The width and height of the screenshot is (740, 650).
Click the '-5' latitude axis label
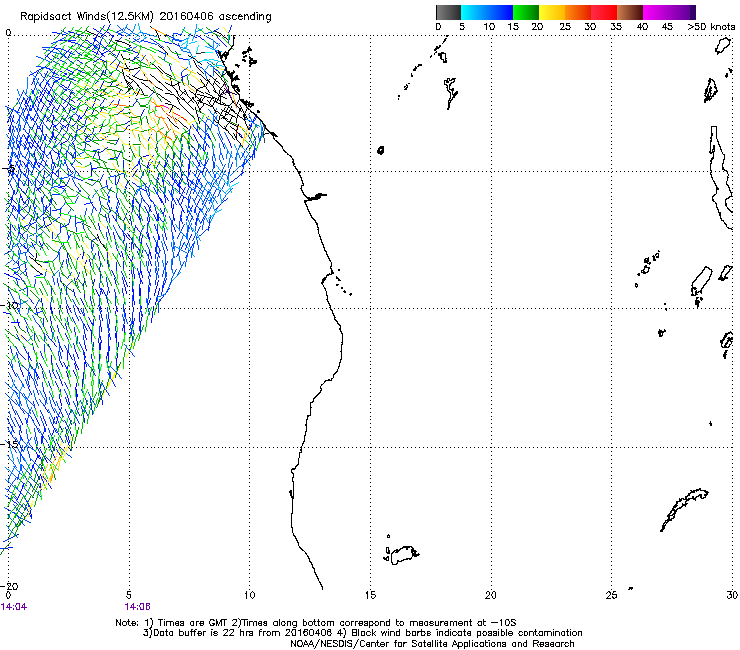(x=10, y=169)
